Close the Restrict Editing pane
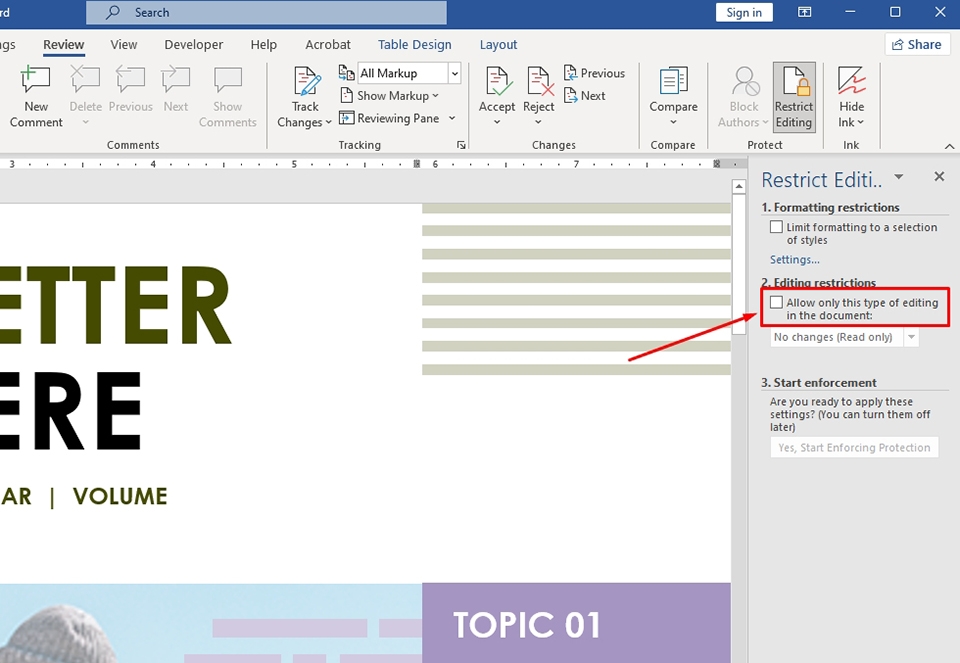 click(x=939, y=177)
